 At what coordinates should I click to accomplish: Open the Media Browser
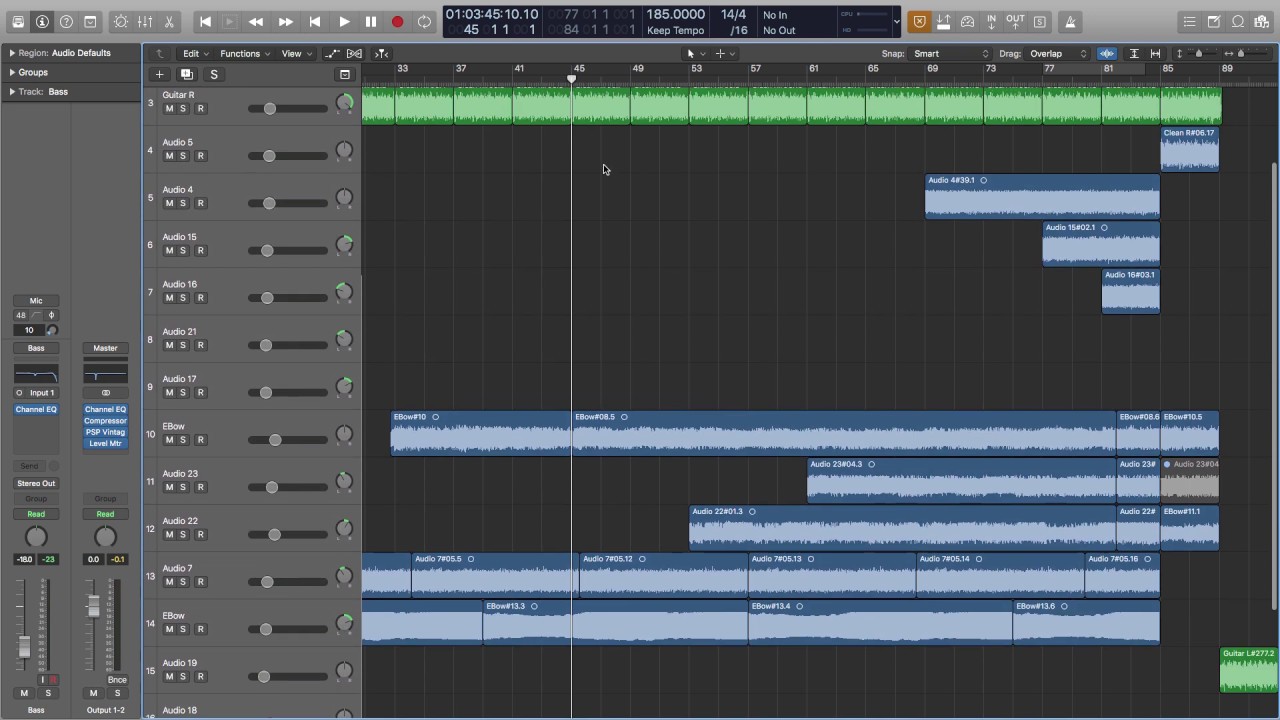tap(1262, 22)
